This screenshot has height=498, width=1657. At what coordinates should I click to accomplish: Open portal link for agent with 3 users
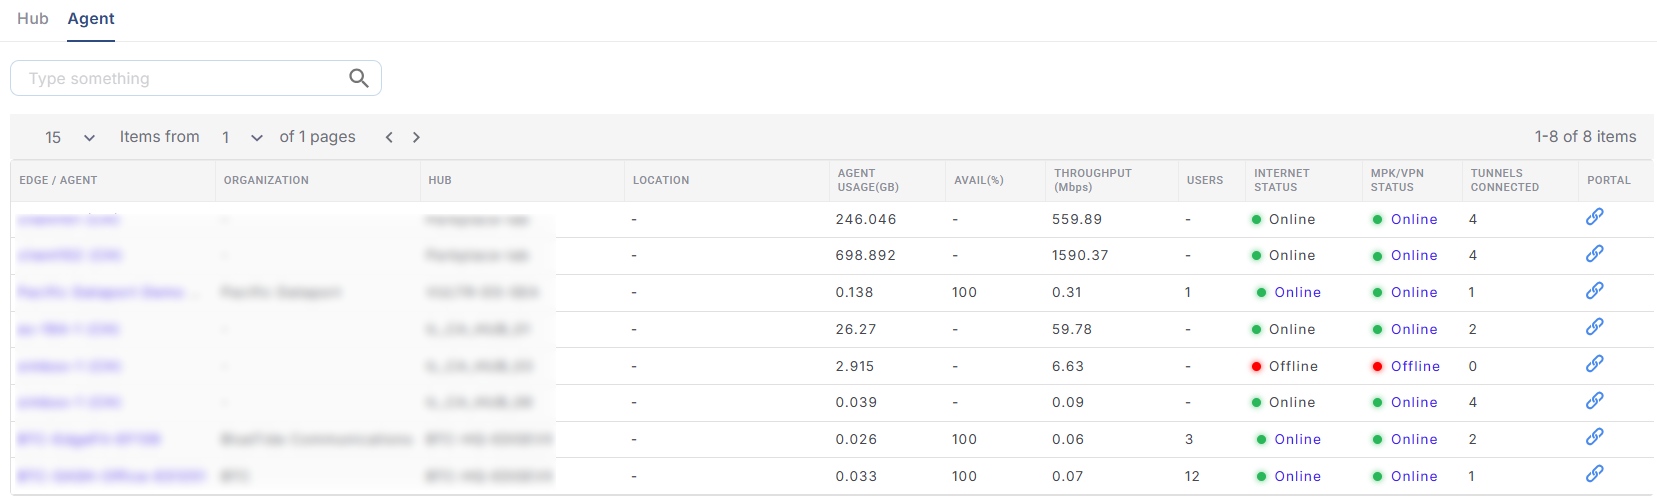(x=1594, y=437)
